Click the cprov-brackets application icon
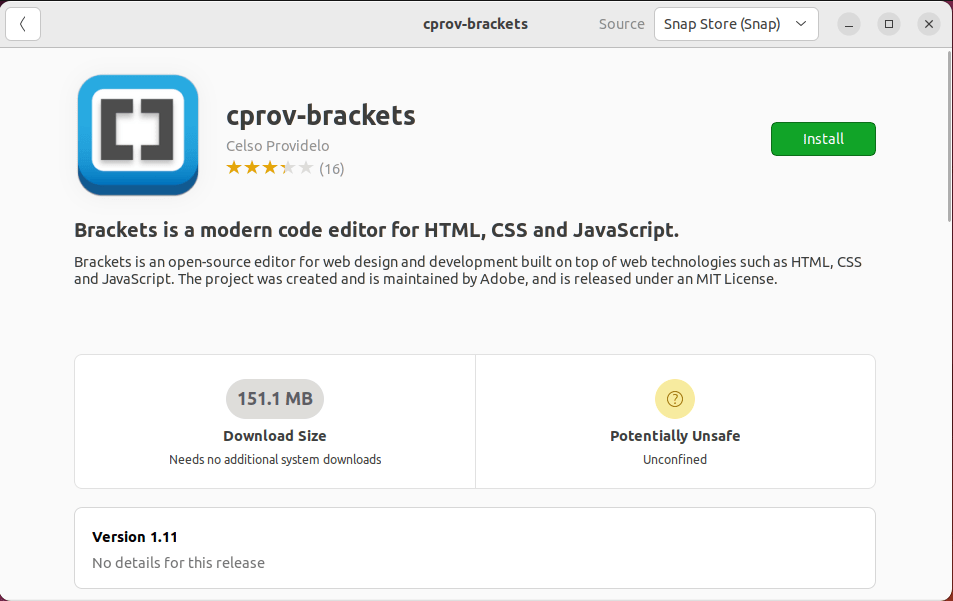The width and height of the screenshot is (953, 601). [137, 135]
